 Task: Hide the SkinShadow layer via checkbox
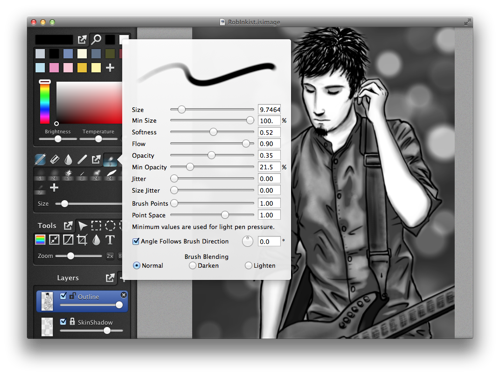pyautogui.click(x=63, y=322)
